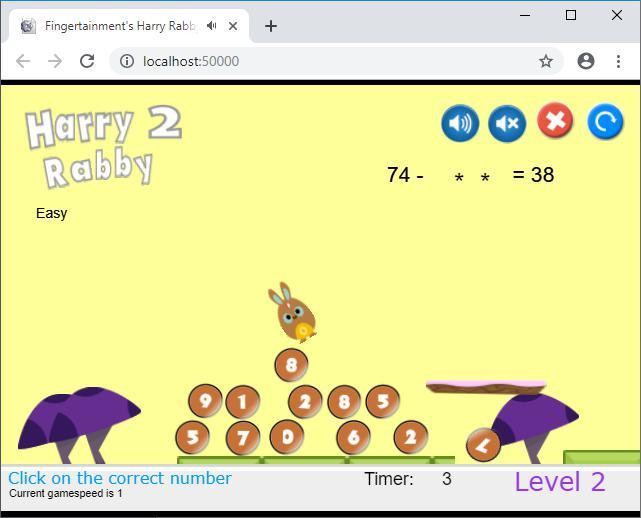Pick the number 6 ball
The image size is (641, 518).
353,437
